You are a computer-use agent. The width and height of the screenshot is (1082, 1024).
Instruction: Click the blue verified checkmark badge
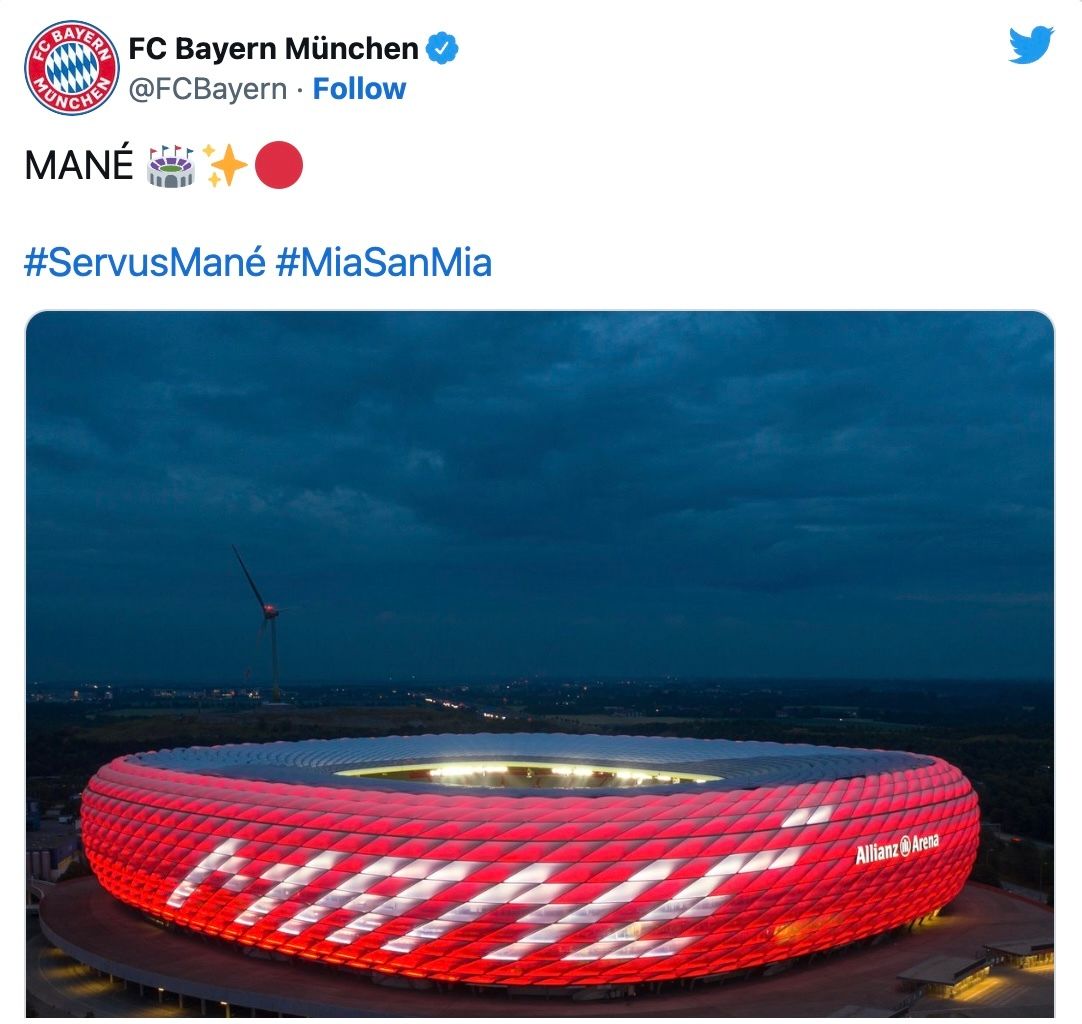[442, 48]
